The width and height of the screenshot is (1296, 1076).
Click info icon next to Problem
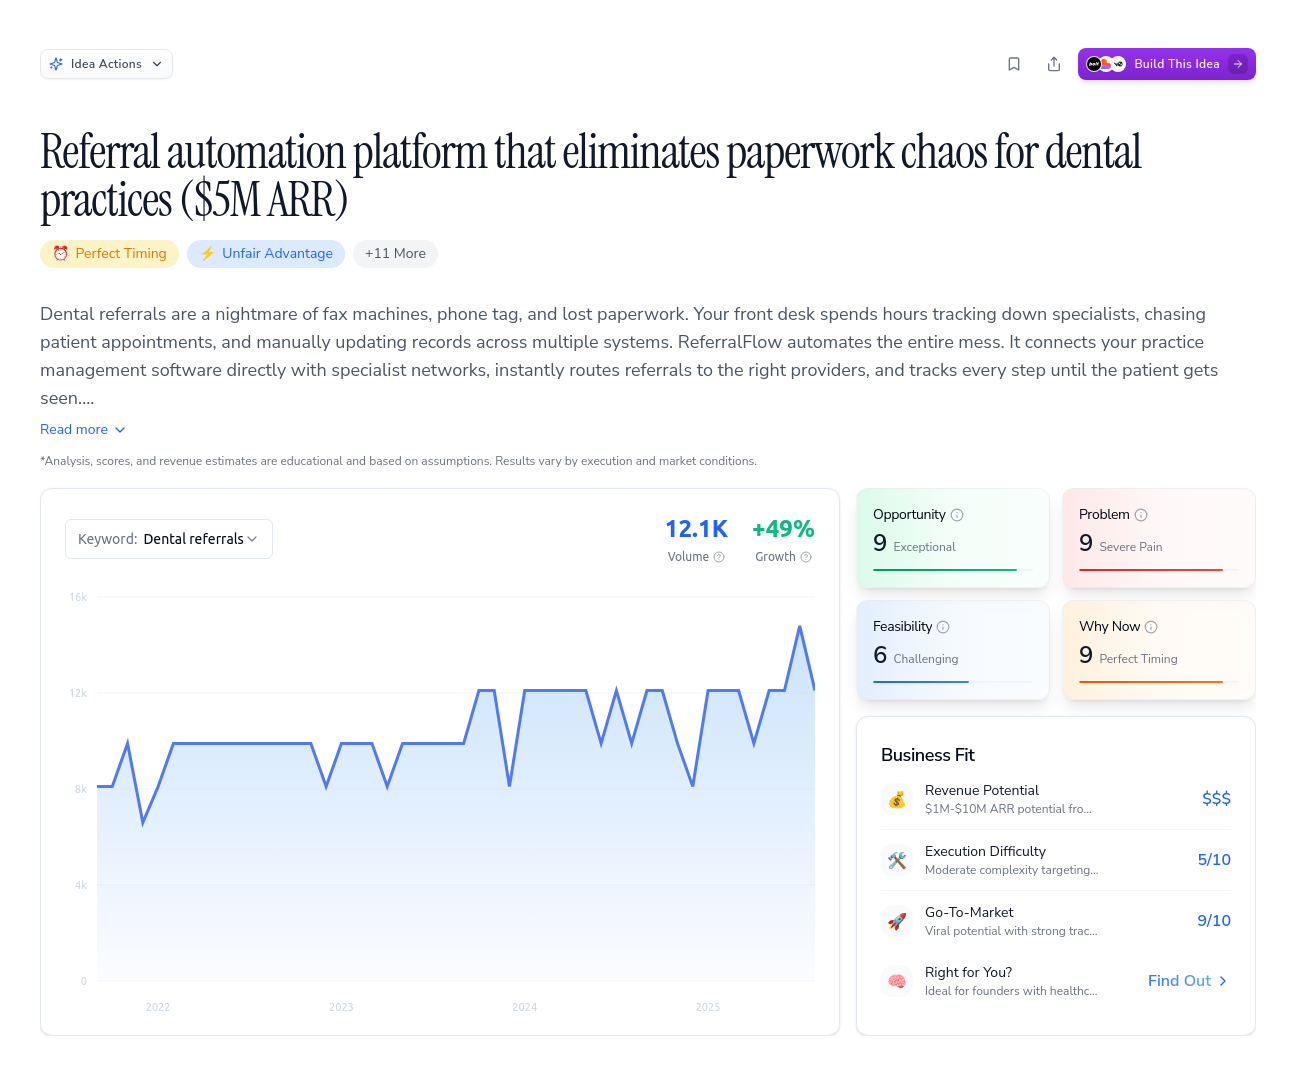[1141, 515]
